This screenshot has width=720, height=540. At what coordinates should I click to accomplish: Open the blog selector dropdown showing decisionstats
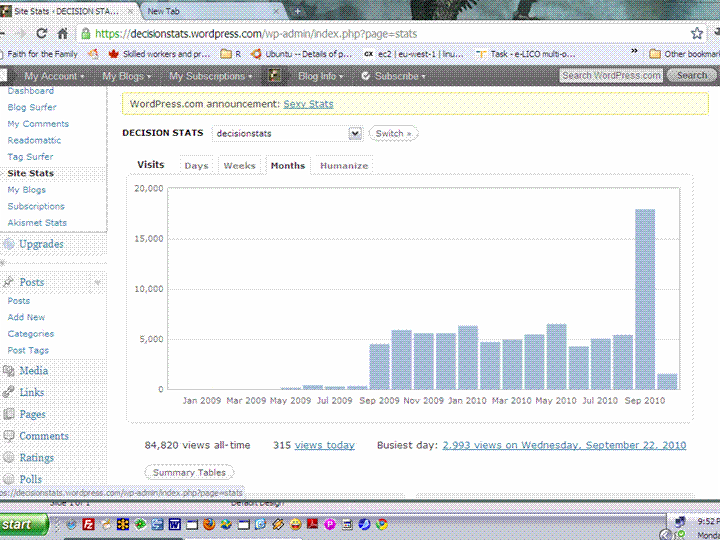[286, 133]
